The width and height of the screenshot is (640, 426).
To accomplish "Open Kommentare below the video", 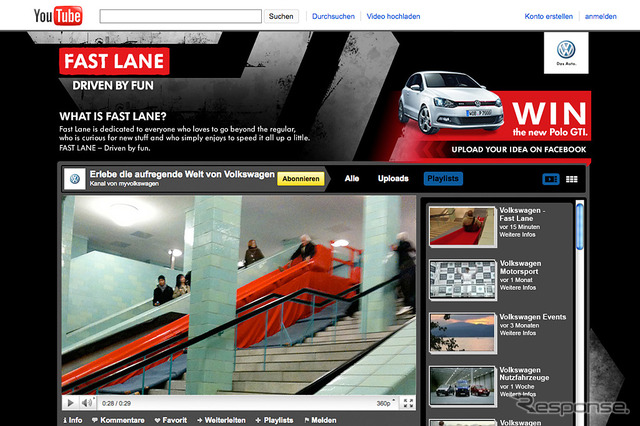I will tap(118, 420).
